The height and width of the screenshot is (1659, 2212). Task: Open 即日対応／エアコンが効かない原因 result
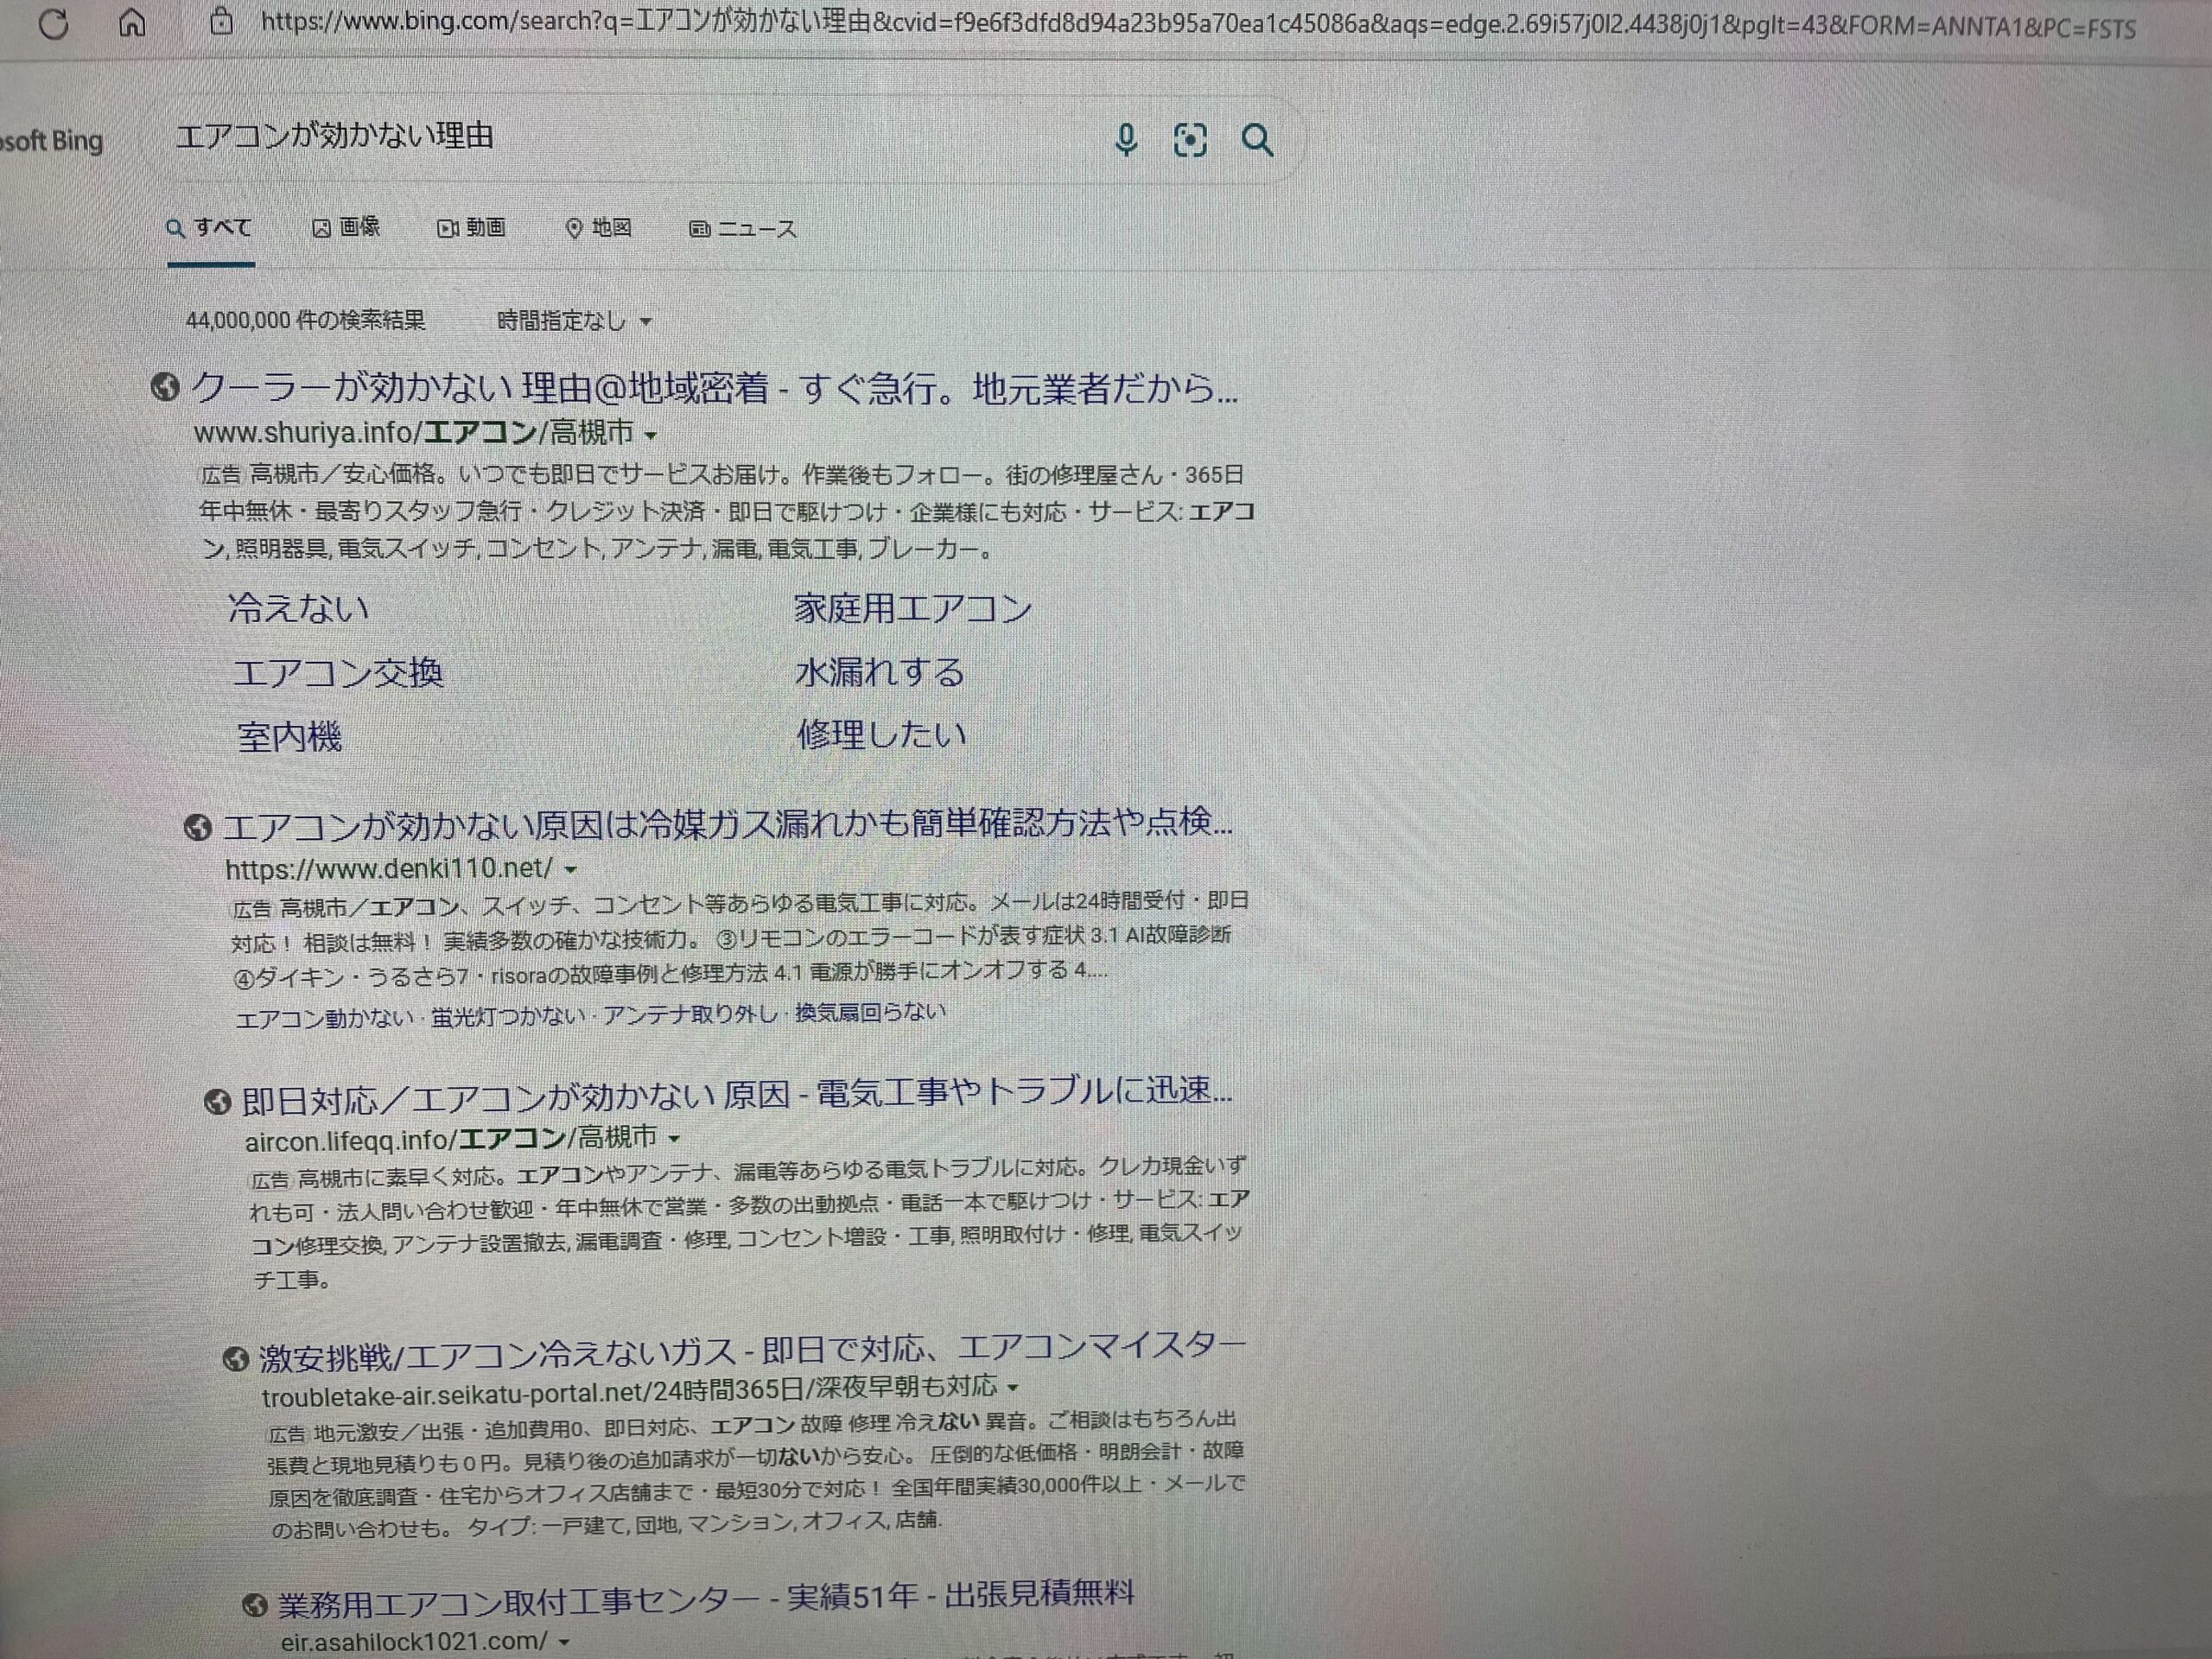[737, 1095]
